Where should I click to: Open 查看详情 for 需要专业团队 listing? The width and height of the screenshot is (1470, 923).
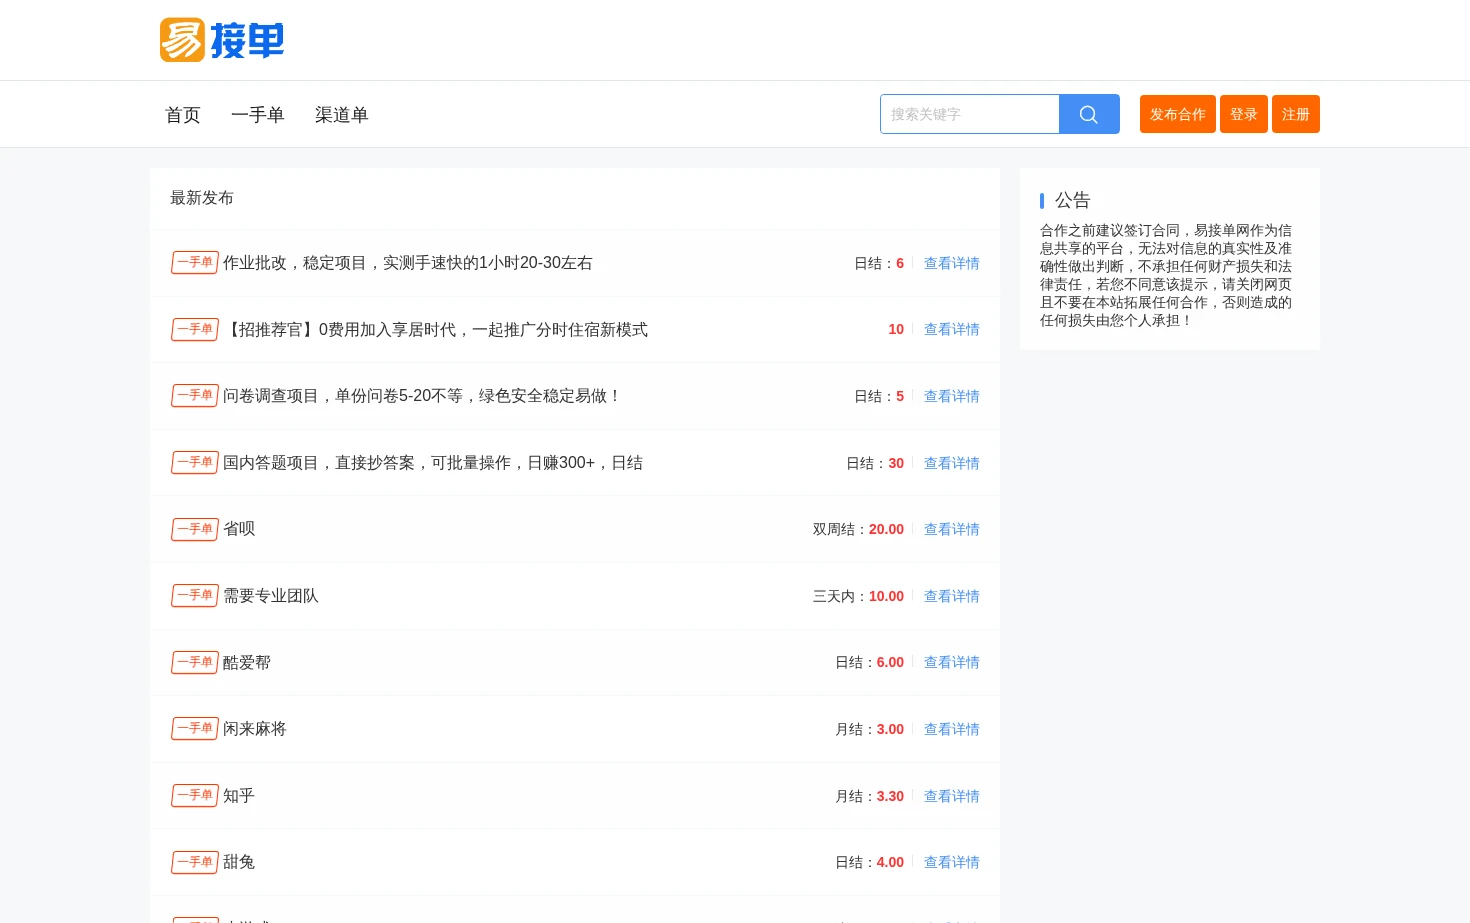point(952,596)
